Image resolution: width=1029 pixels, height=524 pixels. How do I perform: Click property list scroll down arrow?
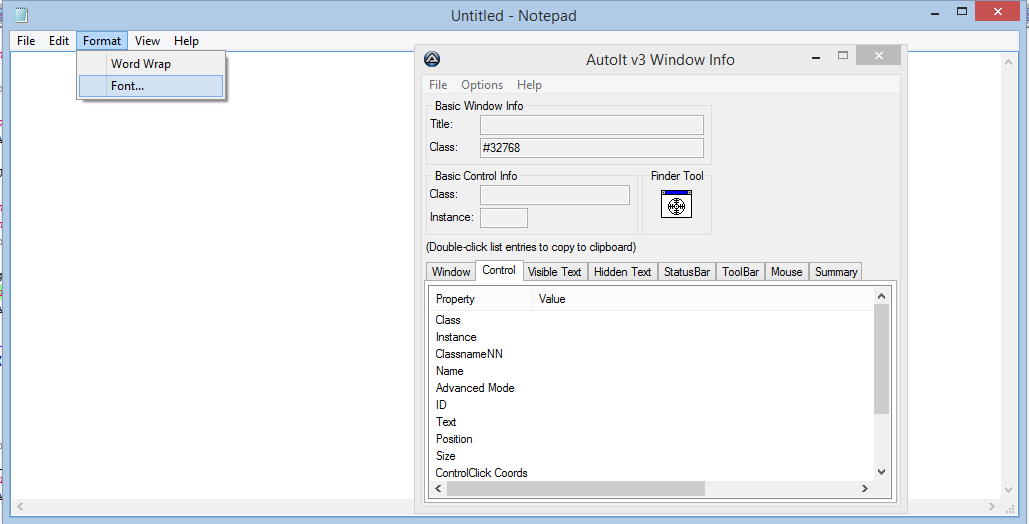881,471
